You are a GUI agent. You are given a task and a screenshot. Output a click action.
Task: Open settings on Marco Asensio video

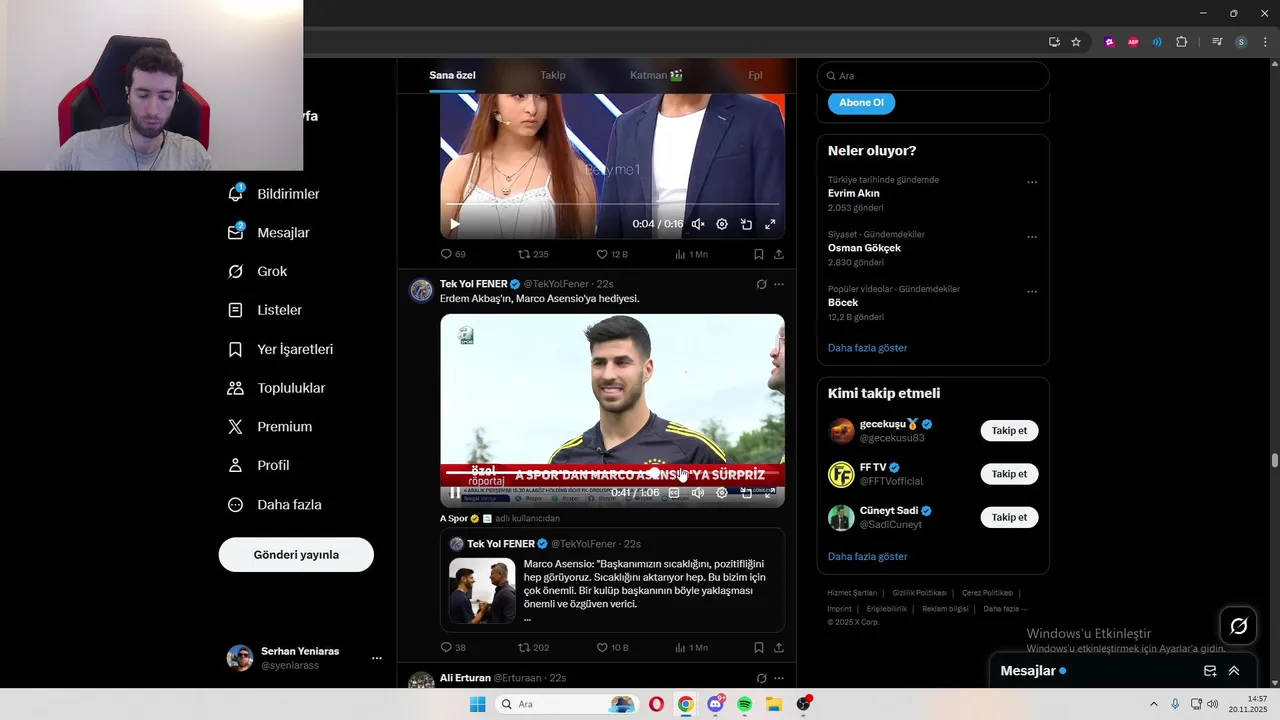coord(722,493)
